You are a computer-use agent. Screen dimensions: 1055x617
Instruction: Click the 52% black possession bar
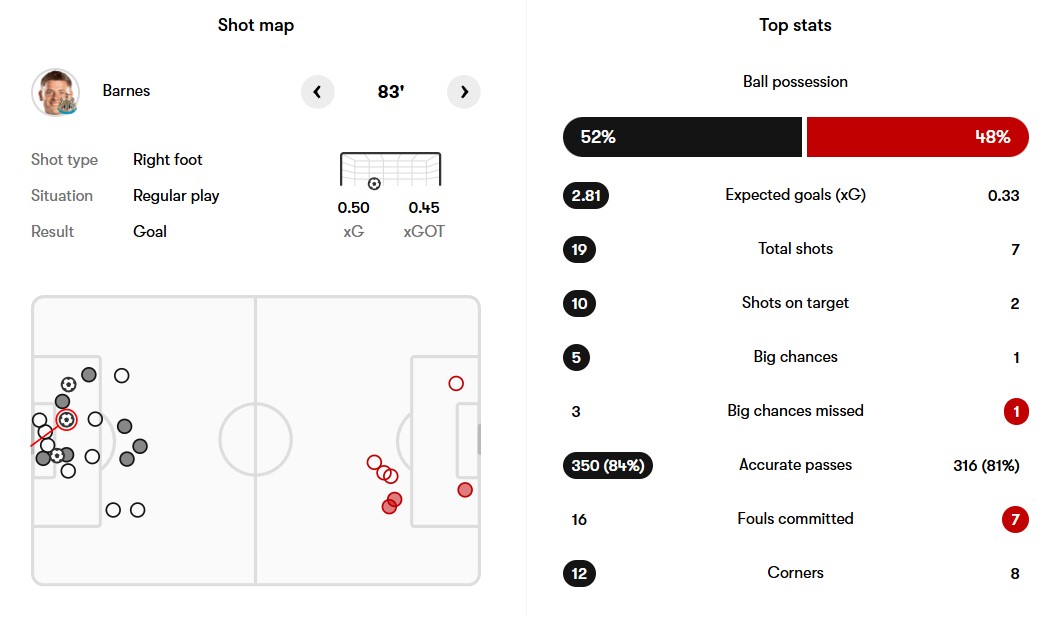(x=682, y=137)
